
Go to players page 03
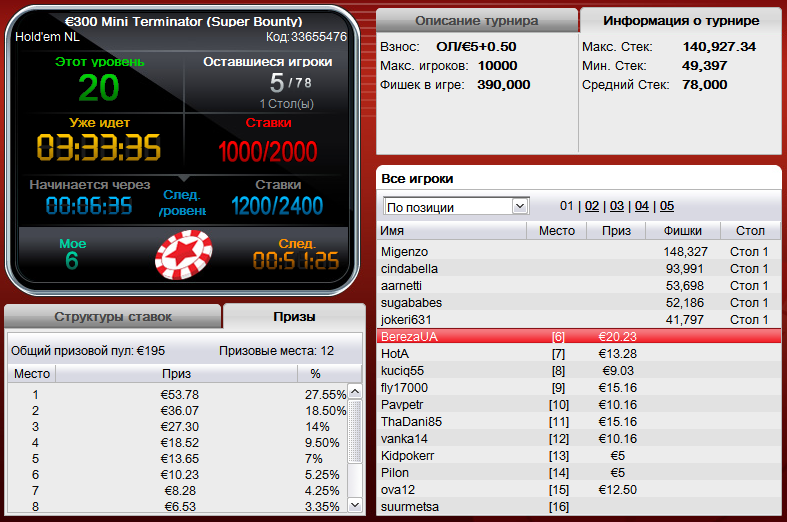tap(617, 206)
